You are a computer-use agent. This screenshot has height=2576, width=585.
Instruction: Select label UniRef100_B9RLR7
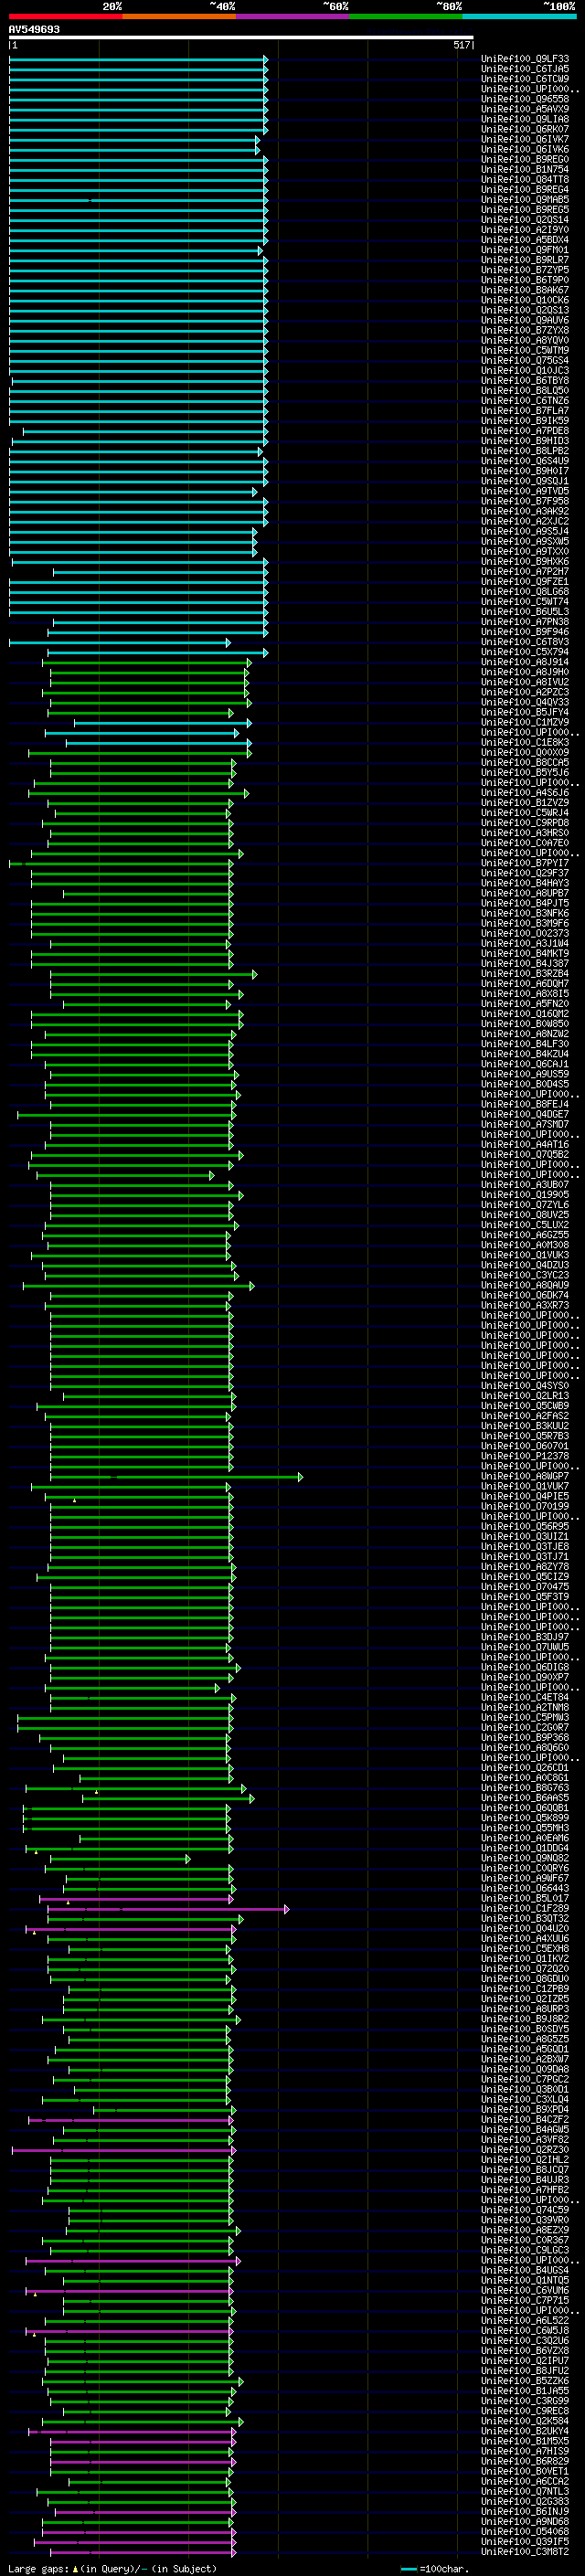tap(525, 260)
